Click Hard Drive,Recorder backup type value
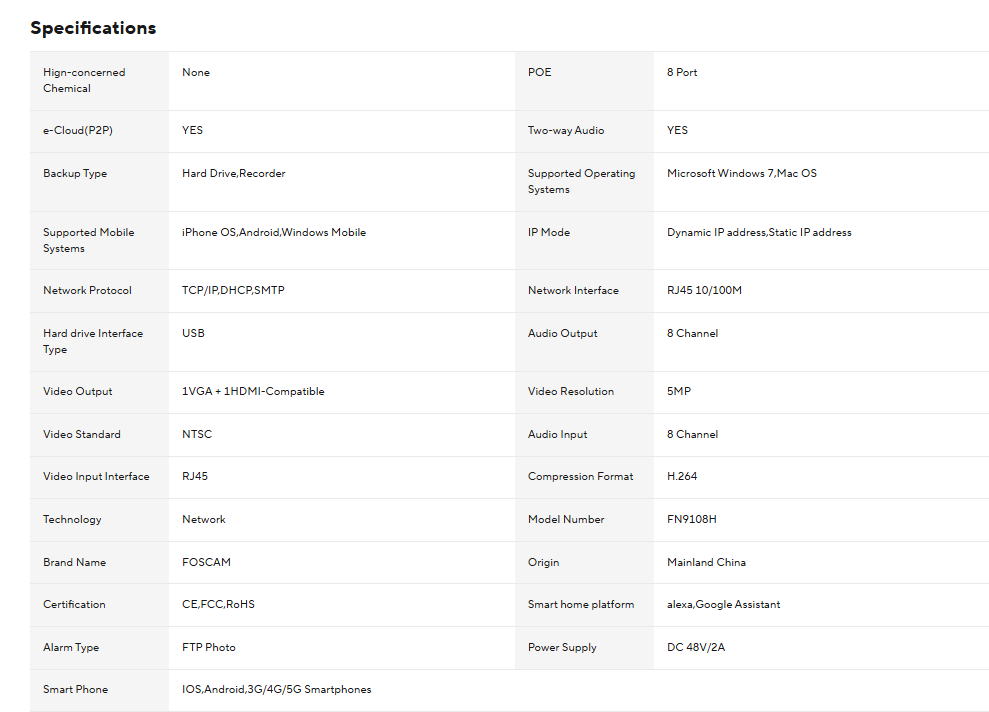The image size is (989, 712). [x=233, y=173]
